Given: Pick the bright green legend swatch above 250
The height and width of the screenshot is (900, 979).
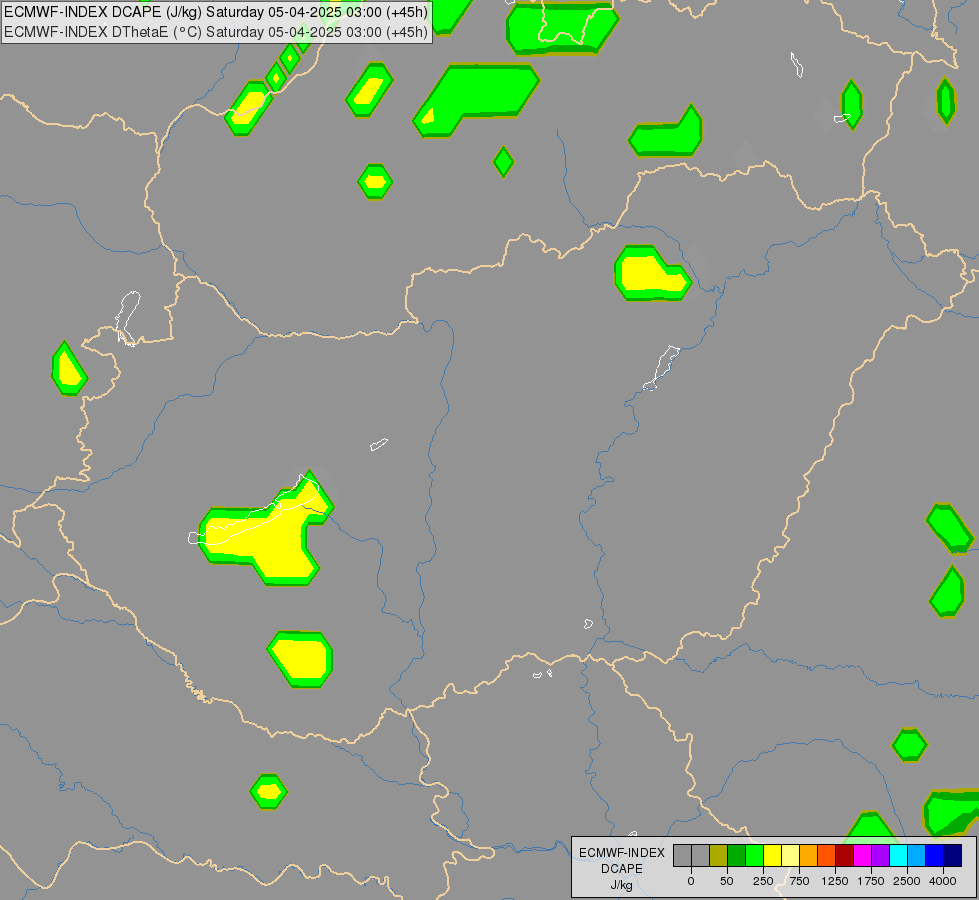Looking at the screenshot, I should click(x=754, y=856).
